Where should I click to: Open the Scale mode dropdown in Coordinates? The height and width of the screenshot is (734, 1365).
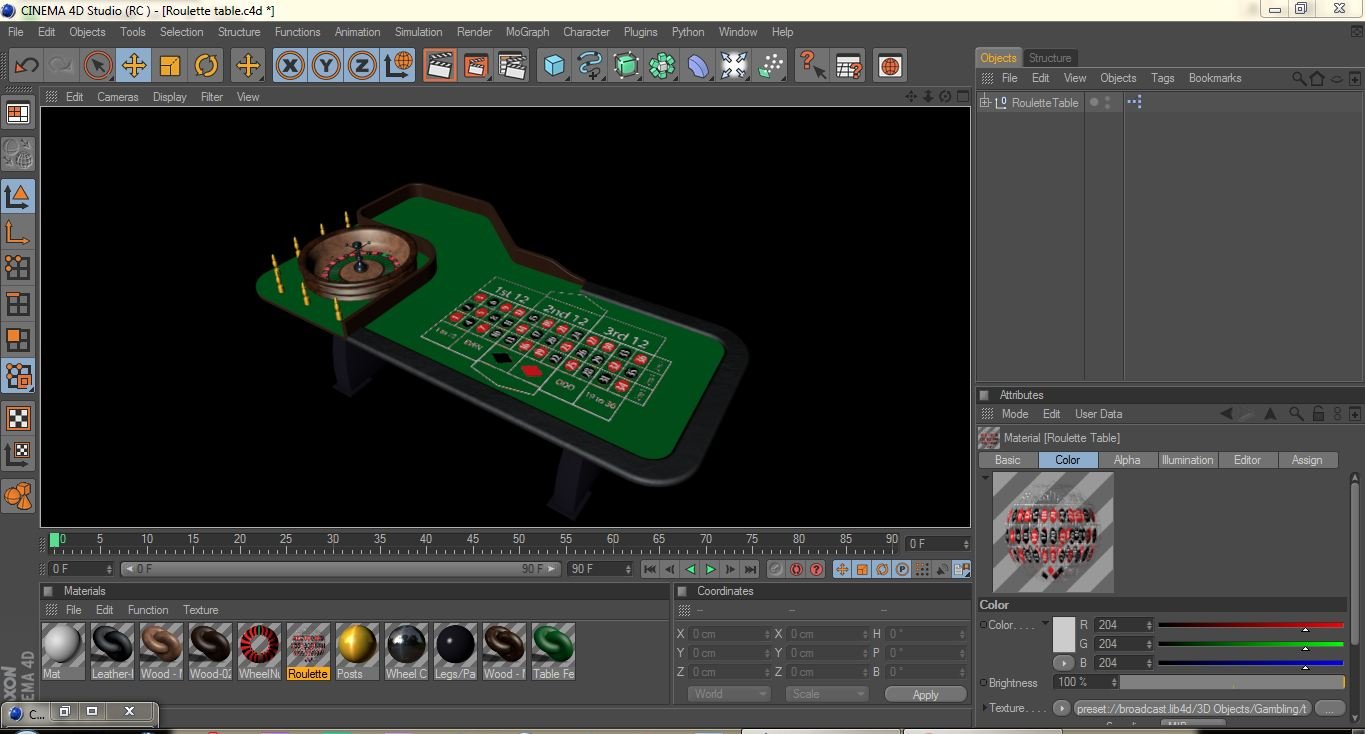pos(826,693)
